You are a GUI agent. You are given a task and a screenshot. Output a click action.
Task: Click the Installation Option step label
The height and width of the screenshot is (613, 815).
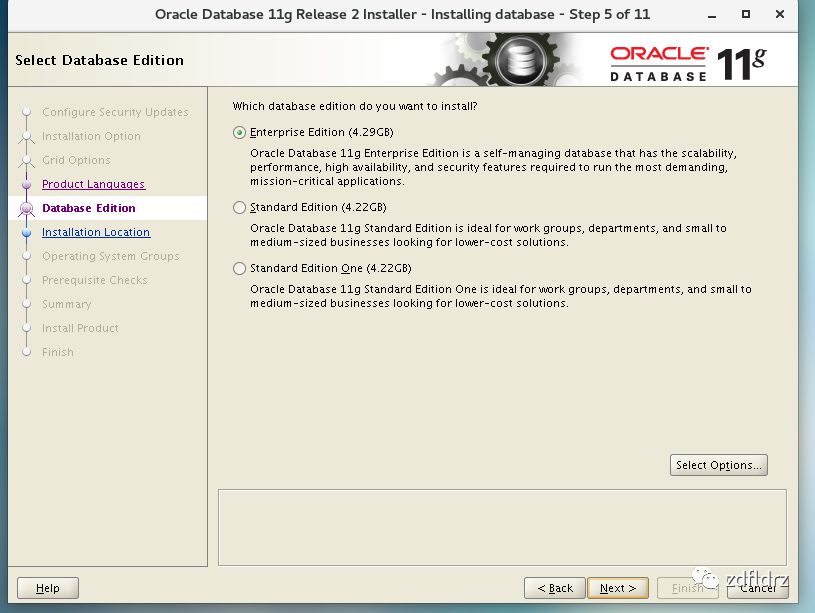[91, 136]
